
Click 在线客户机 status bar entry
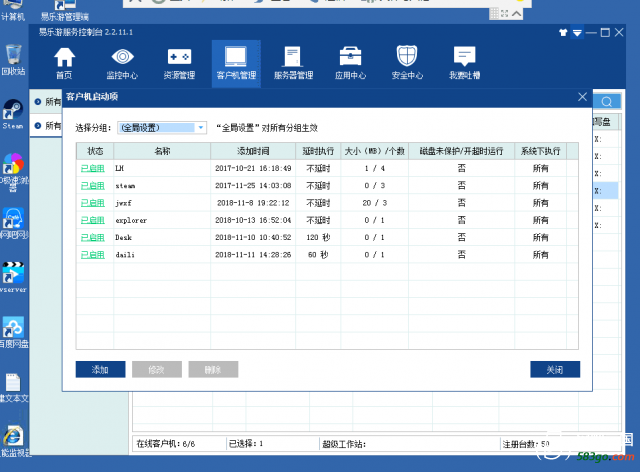166,444
